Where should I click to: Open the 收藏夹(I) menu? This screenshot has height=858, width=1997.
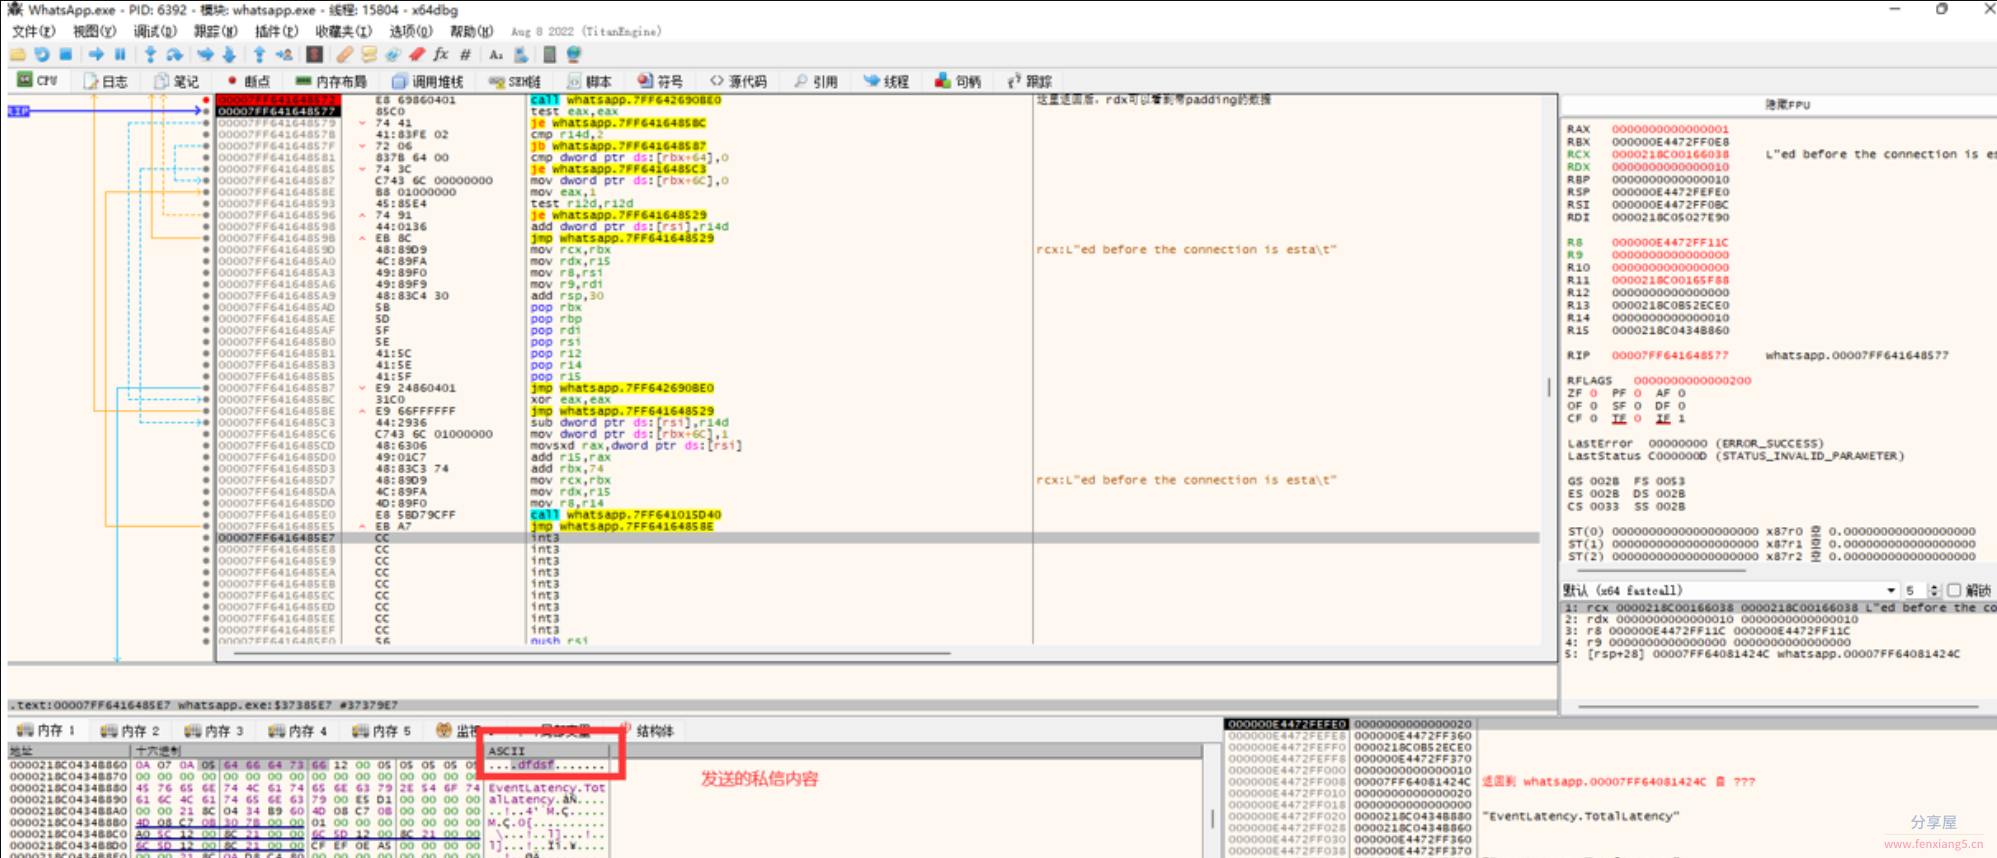tap(343, 31)
